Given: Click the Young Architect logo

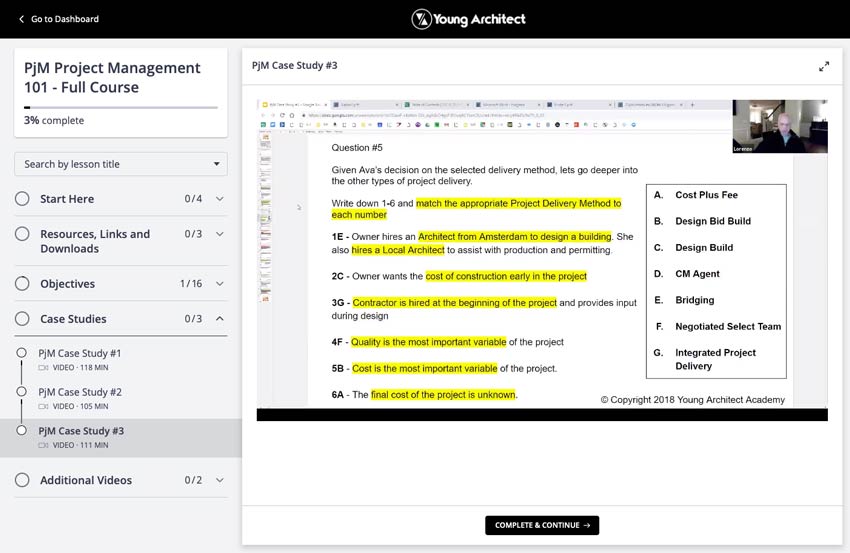Looking at the screenshot, I should (468, 19).
